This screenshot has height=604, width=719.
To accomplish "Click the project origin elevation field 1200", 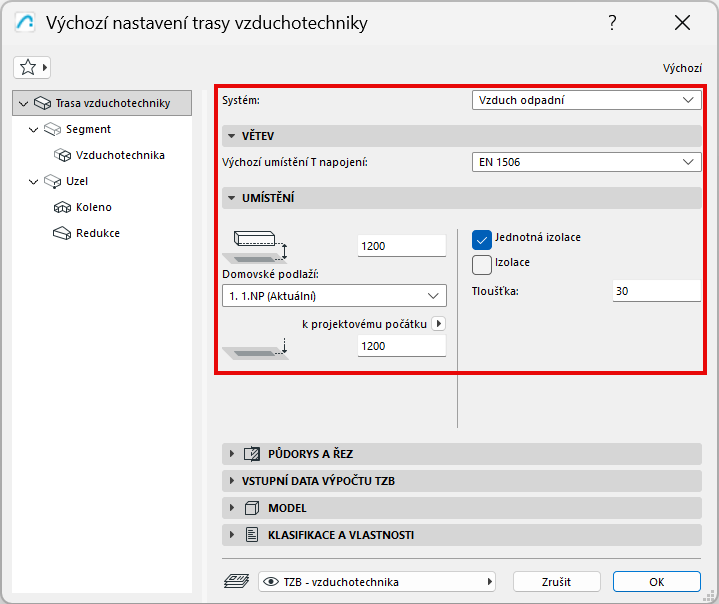I will pos(402,346).
